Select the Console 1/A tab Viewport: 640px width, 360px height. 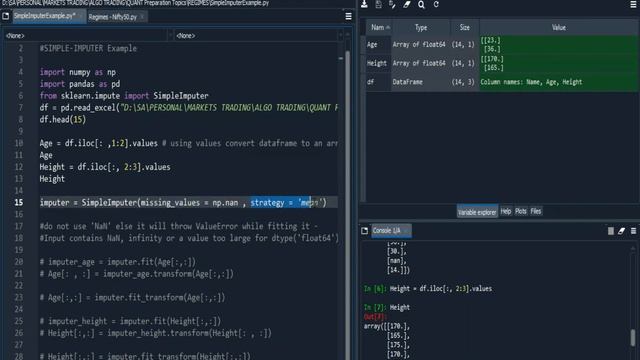click(391, 231)
